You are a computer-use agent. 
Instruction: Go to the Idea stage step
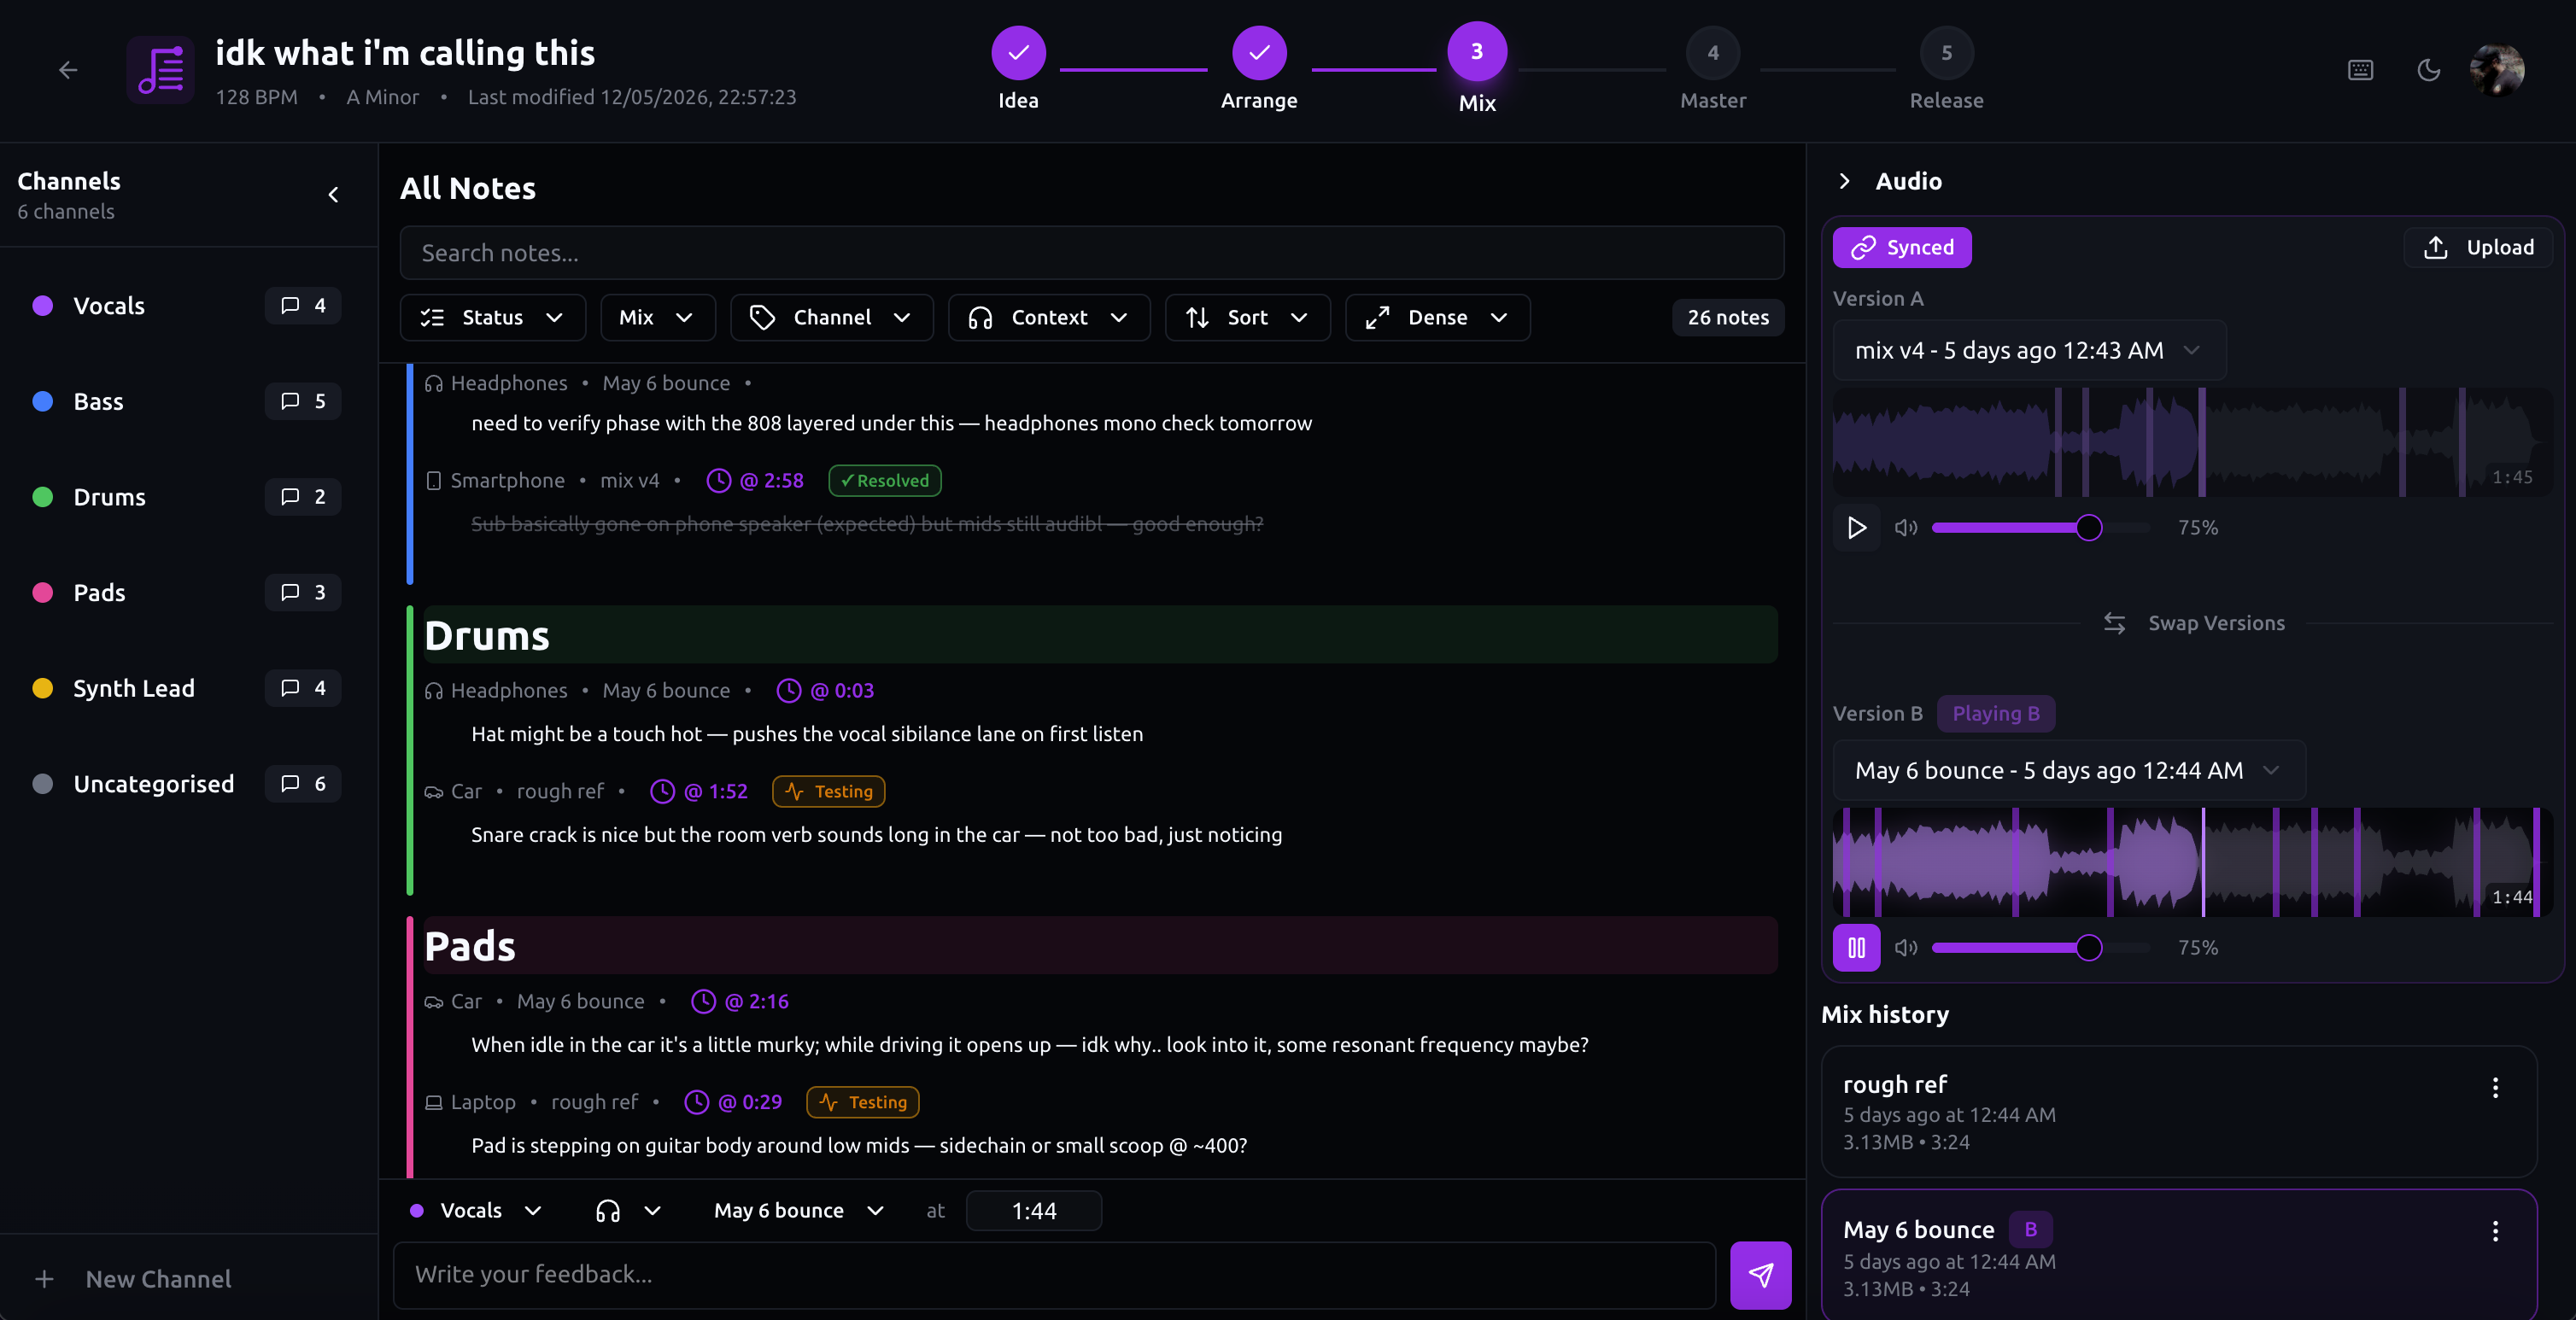pos(1018,69)
